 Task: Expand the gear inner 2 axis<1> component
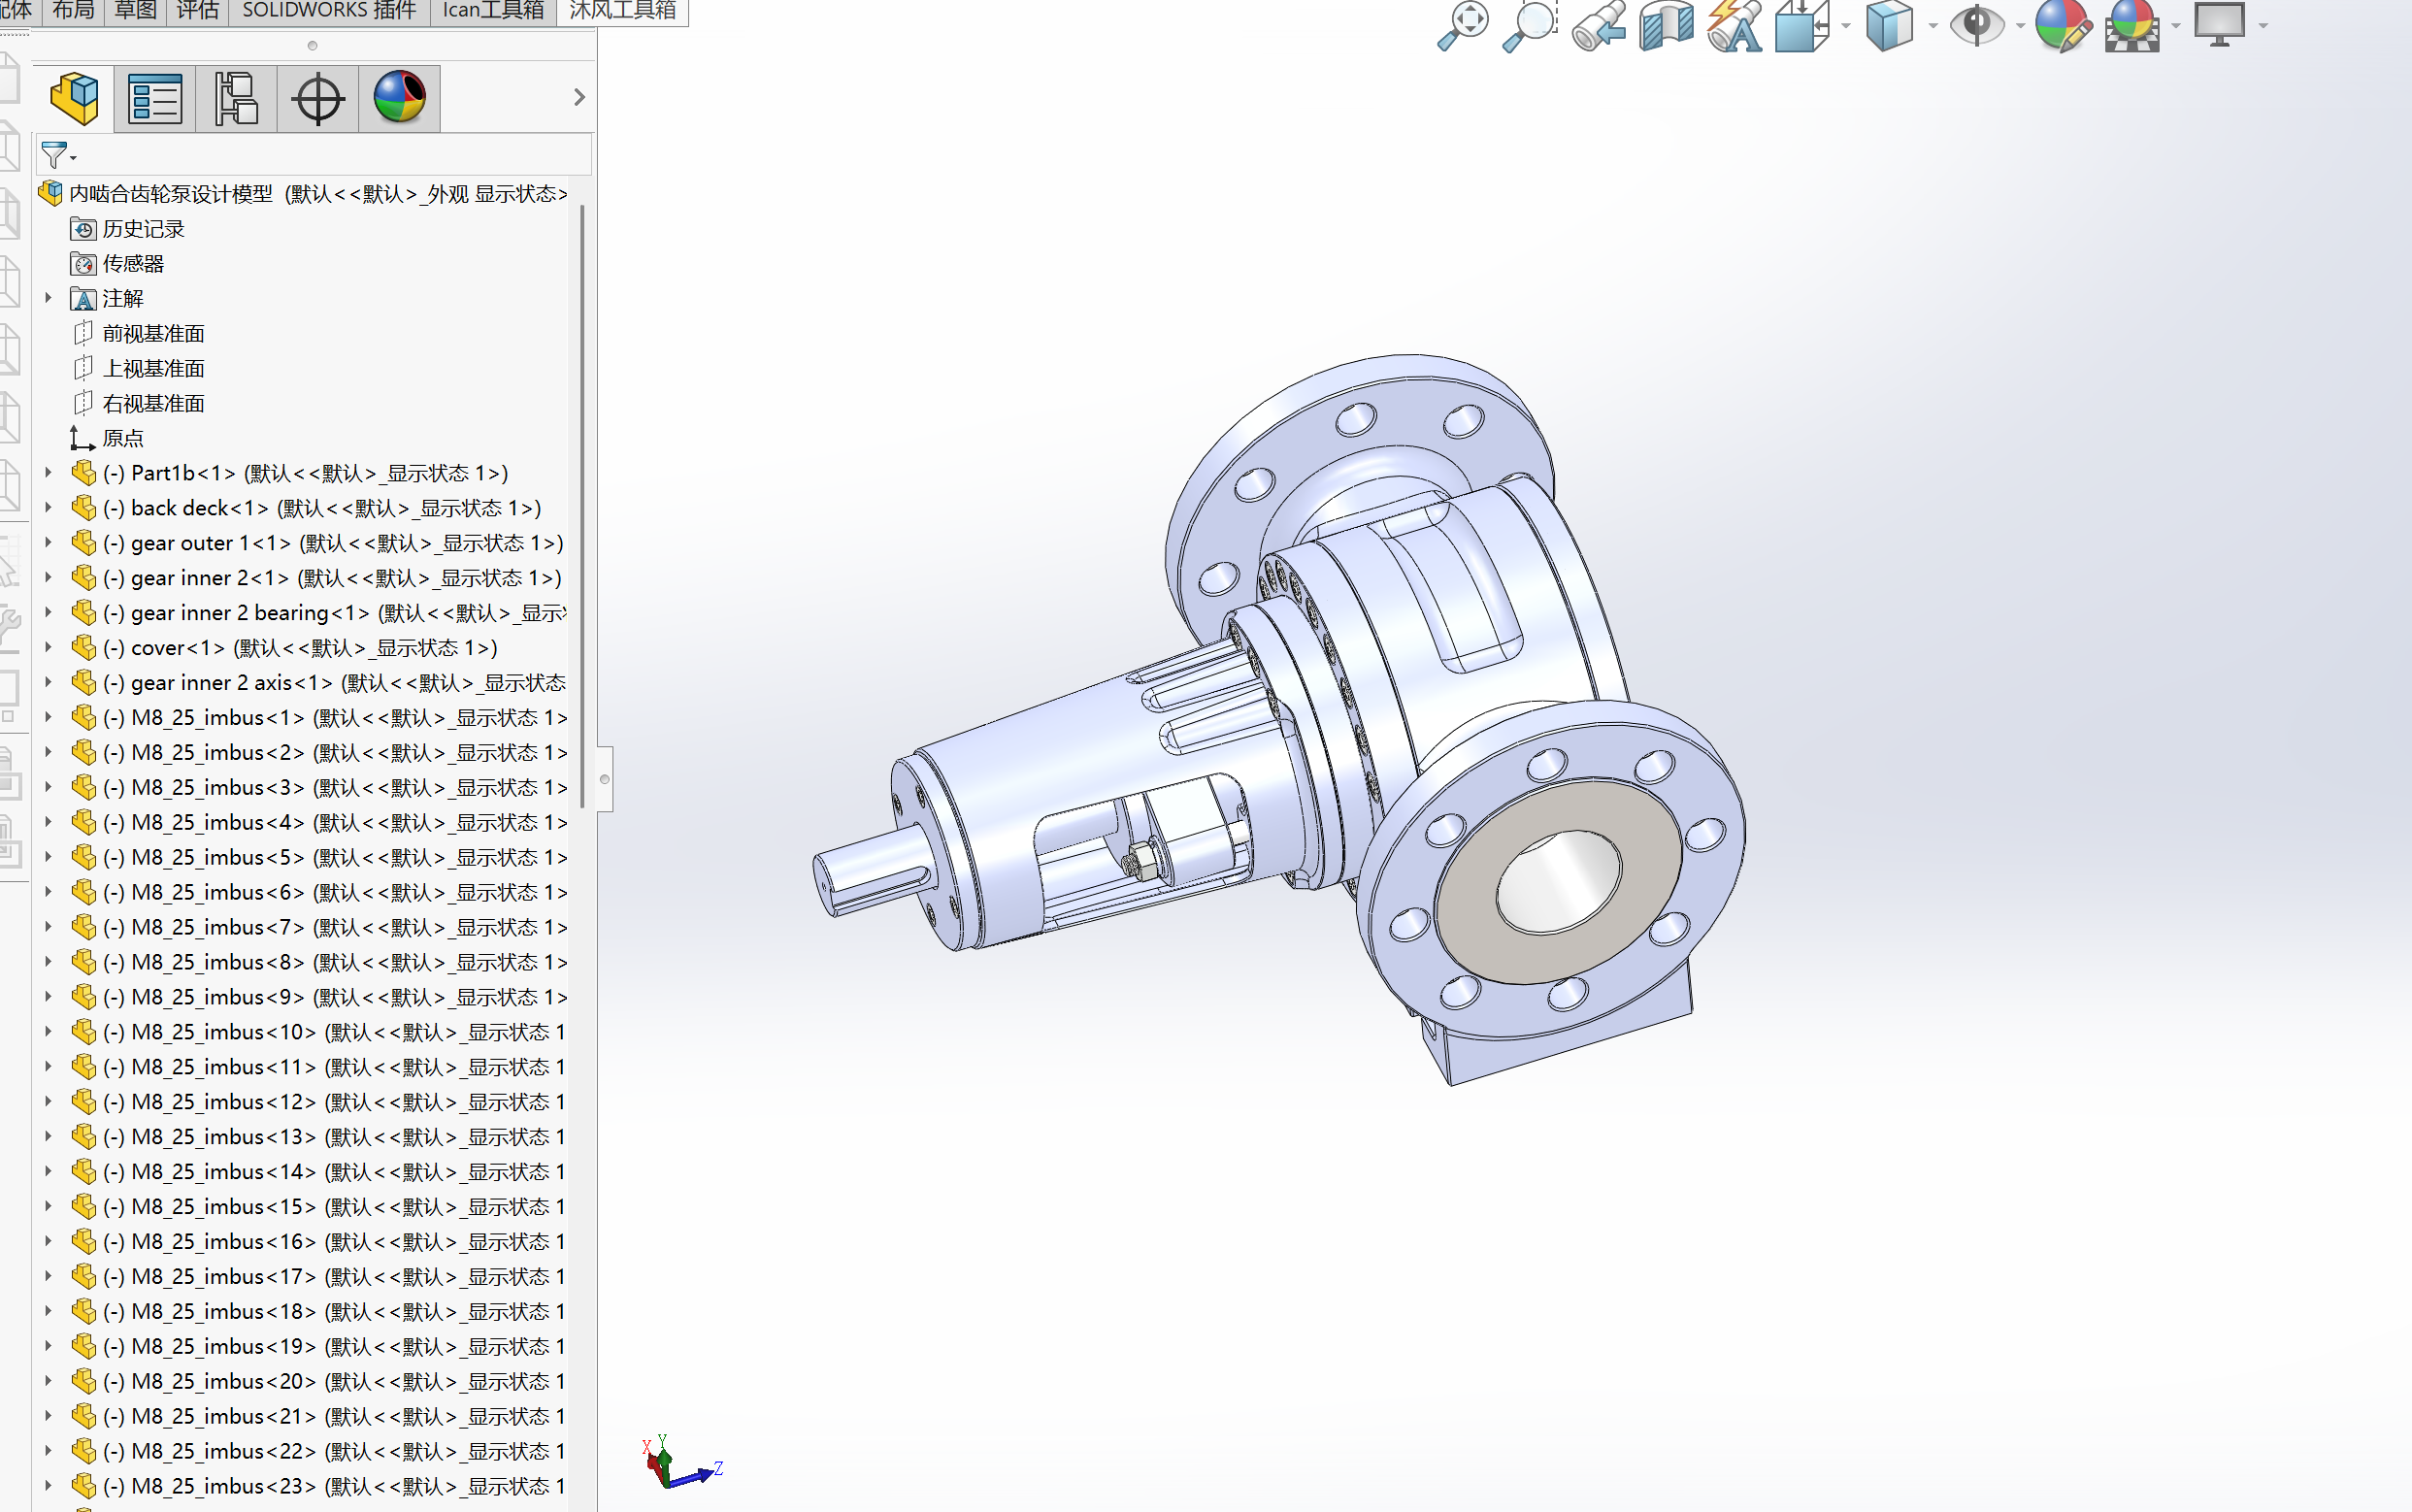coord(48,683)
